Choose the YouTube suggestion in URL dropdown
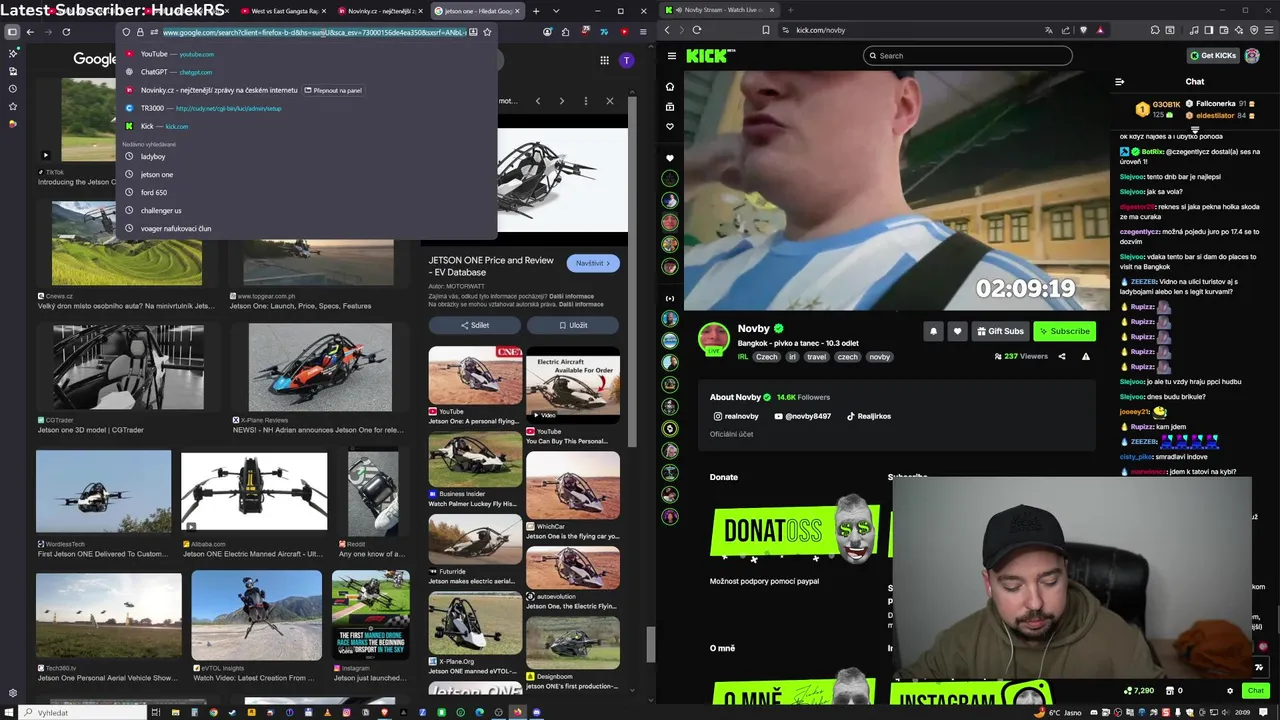This screenshot has height=720, width=1280. tap(306, 54)
